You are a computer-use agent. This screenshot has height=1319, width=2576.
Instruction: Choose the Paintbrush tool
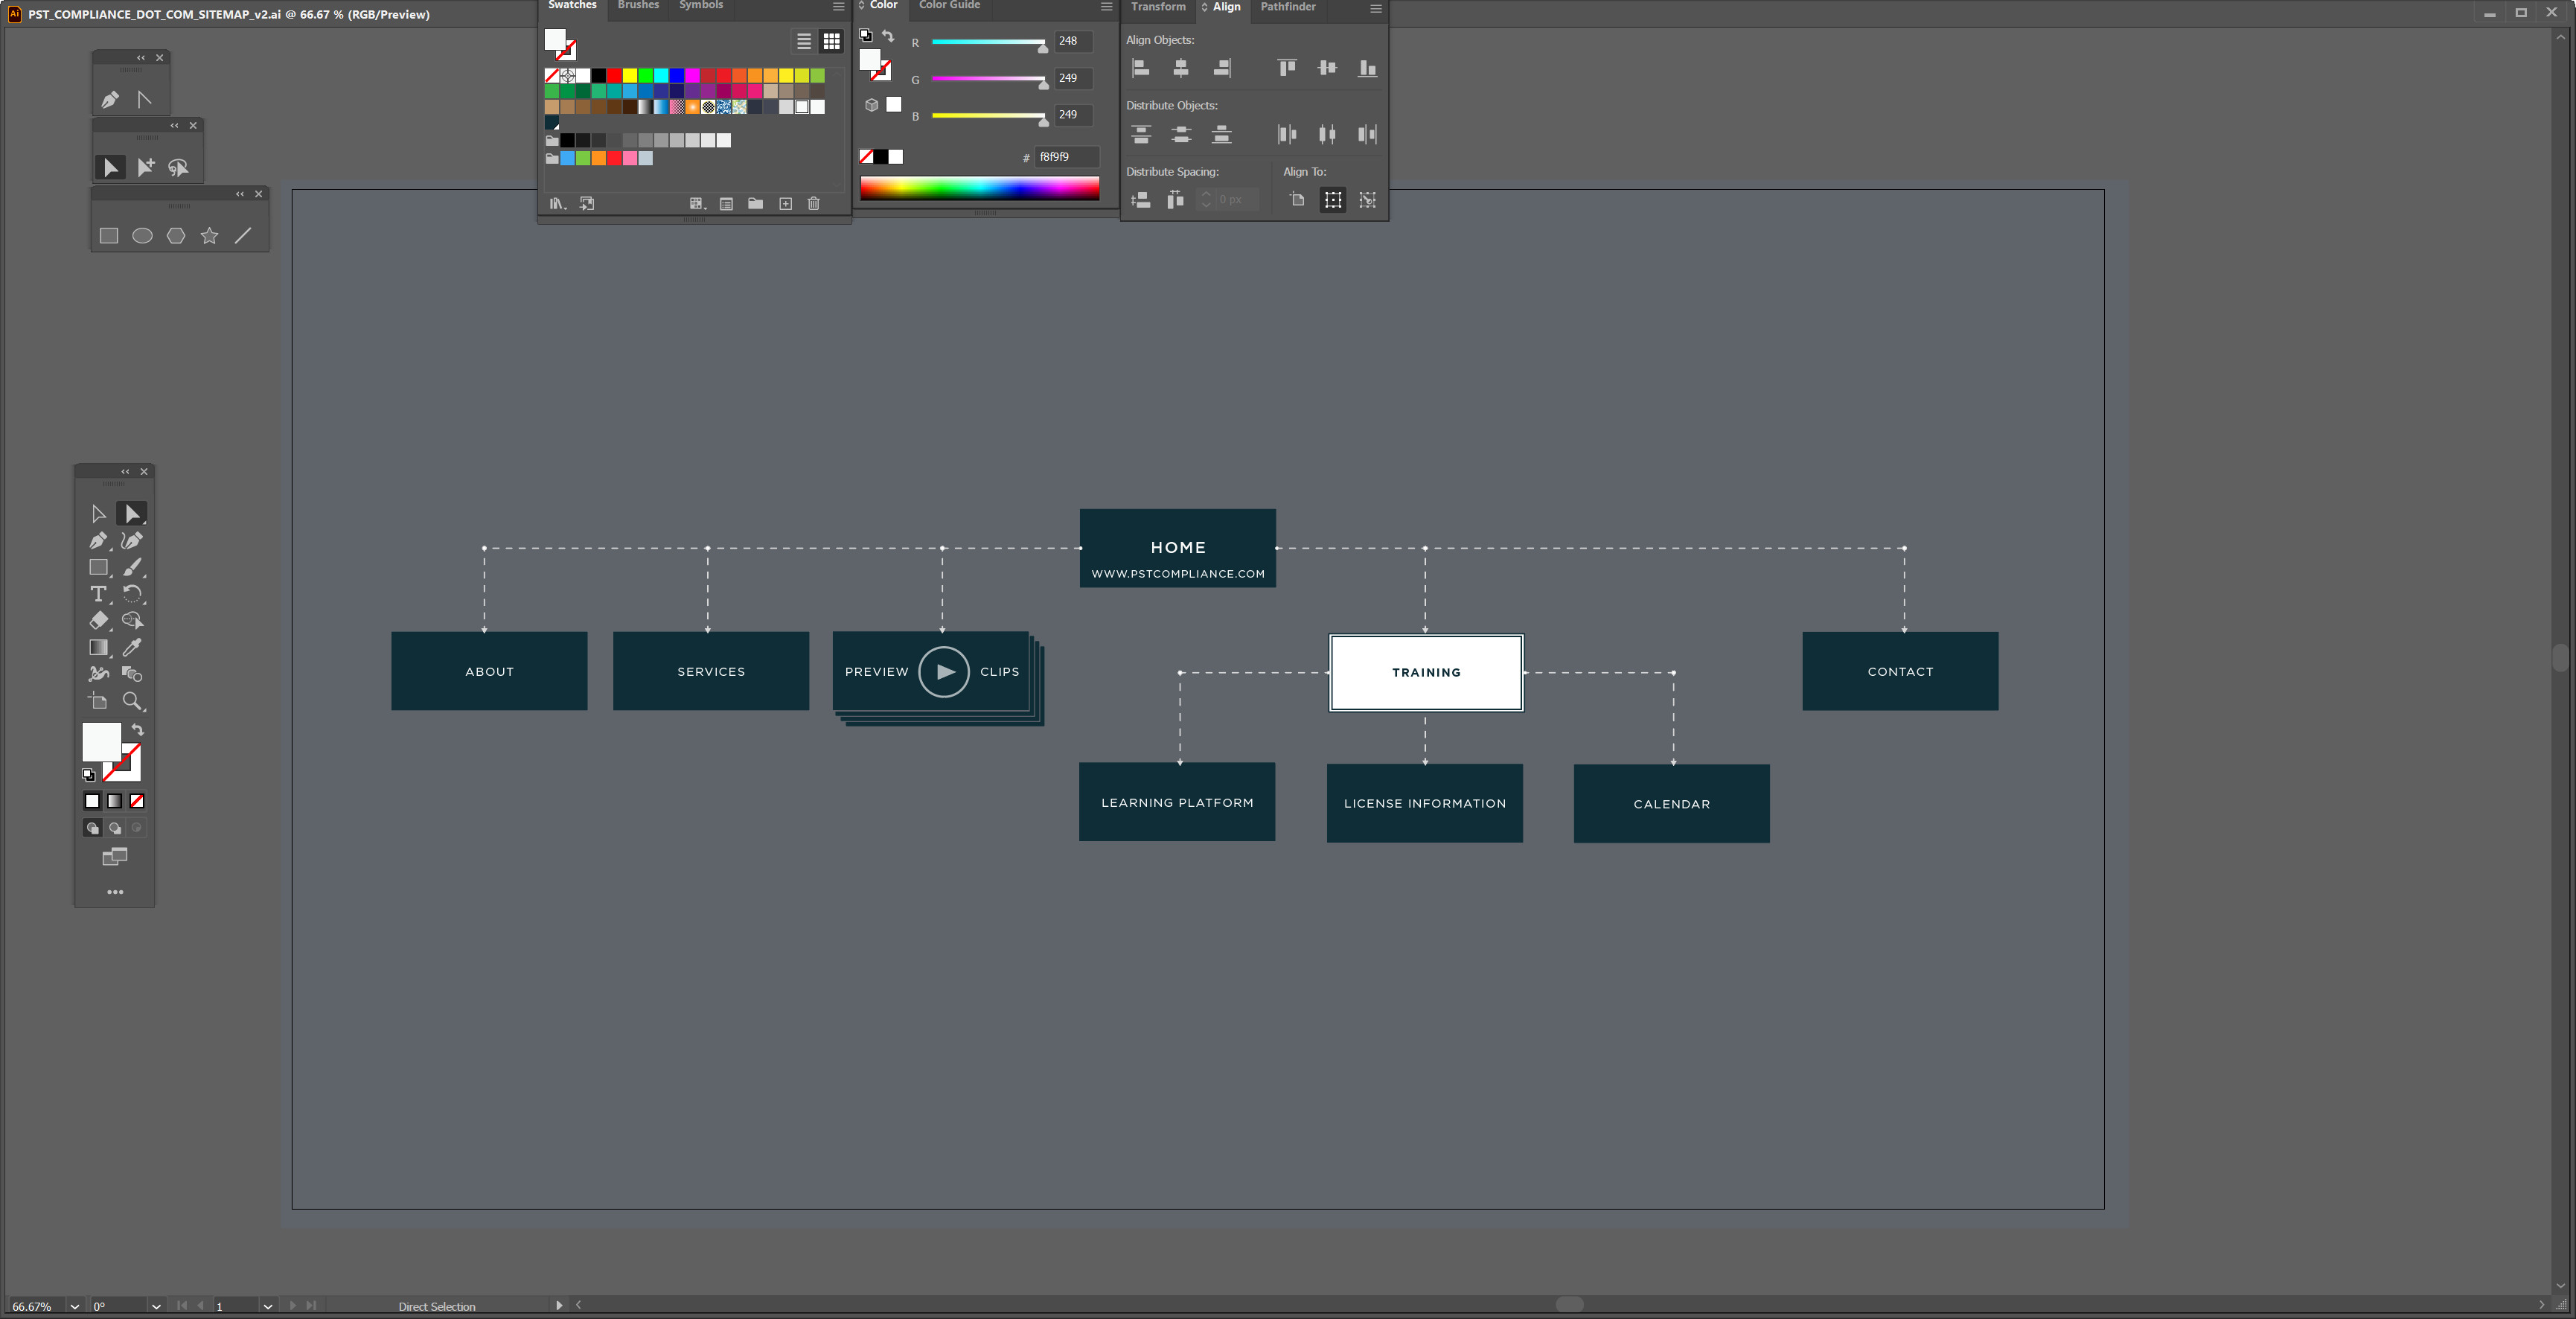coord(132,567)
